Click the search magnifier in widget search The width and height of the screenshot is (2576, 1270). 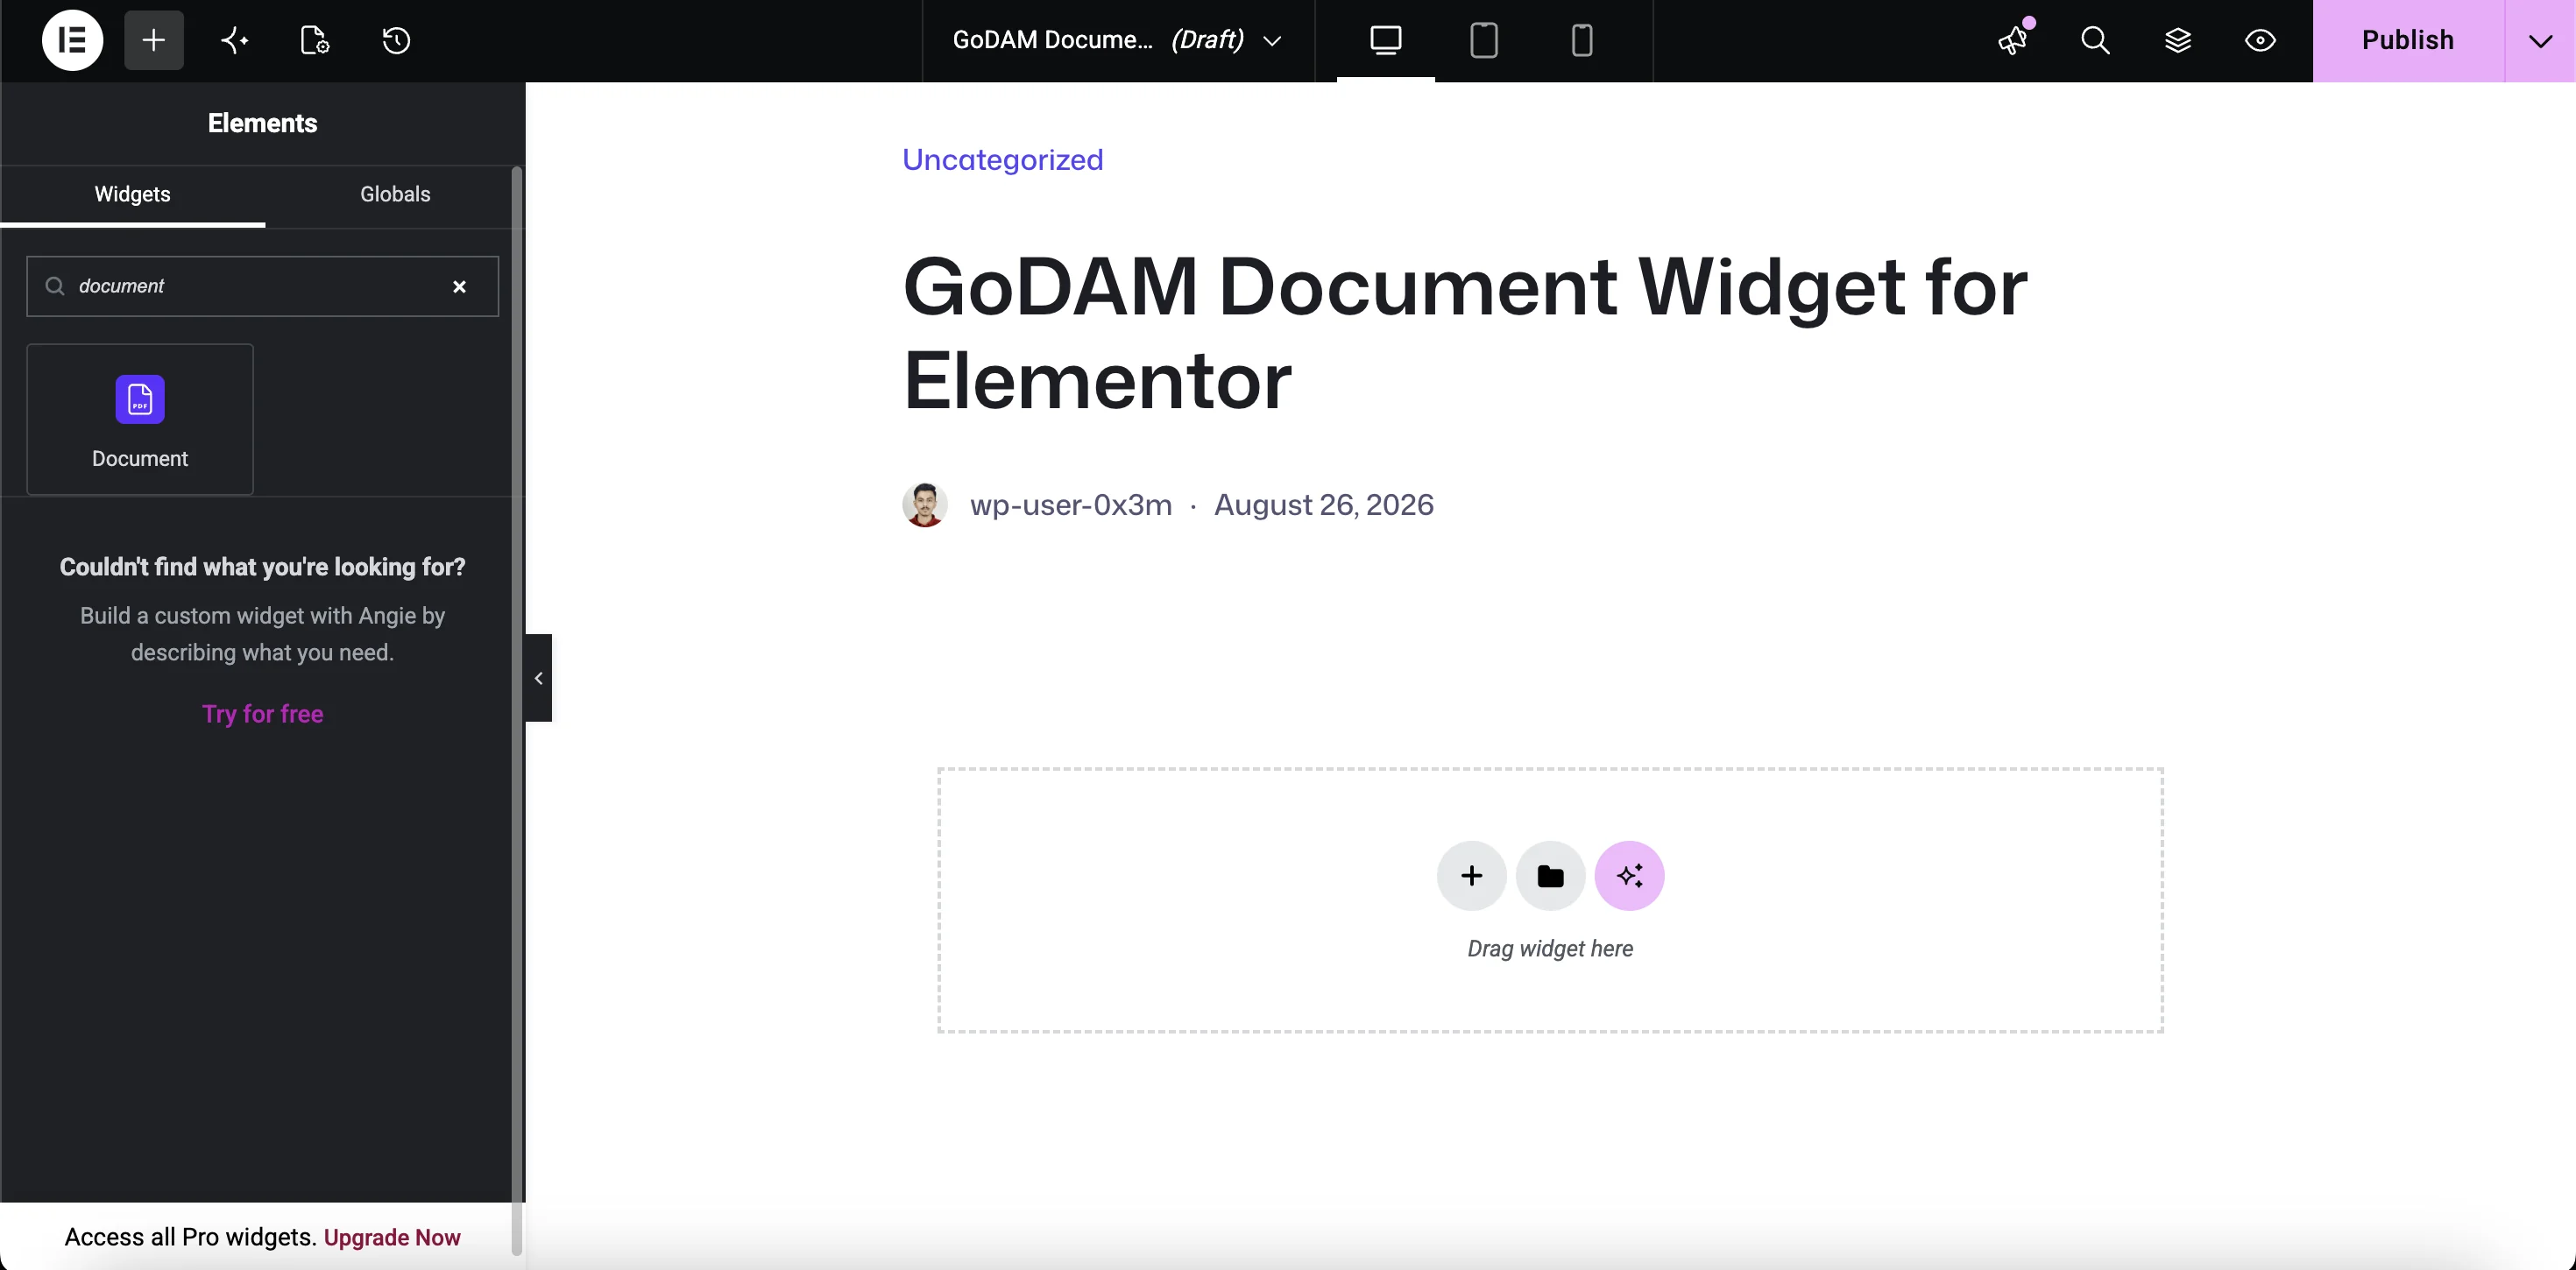coord(55,286)
